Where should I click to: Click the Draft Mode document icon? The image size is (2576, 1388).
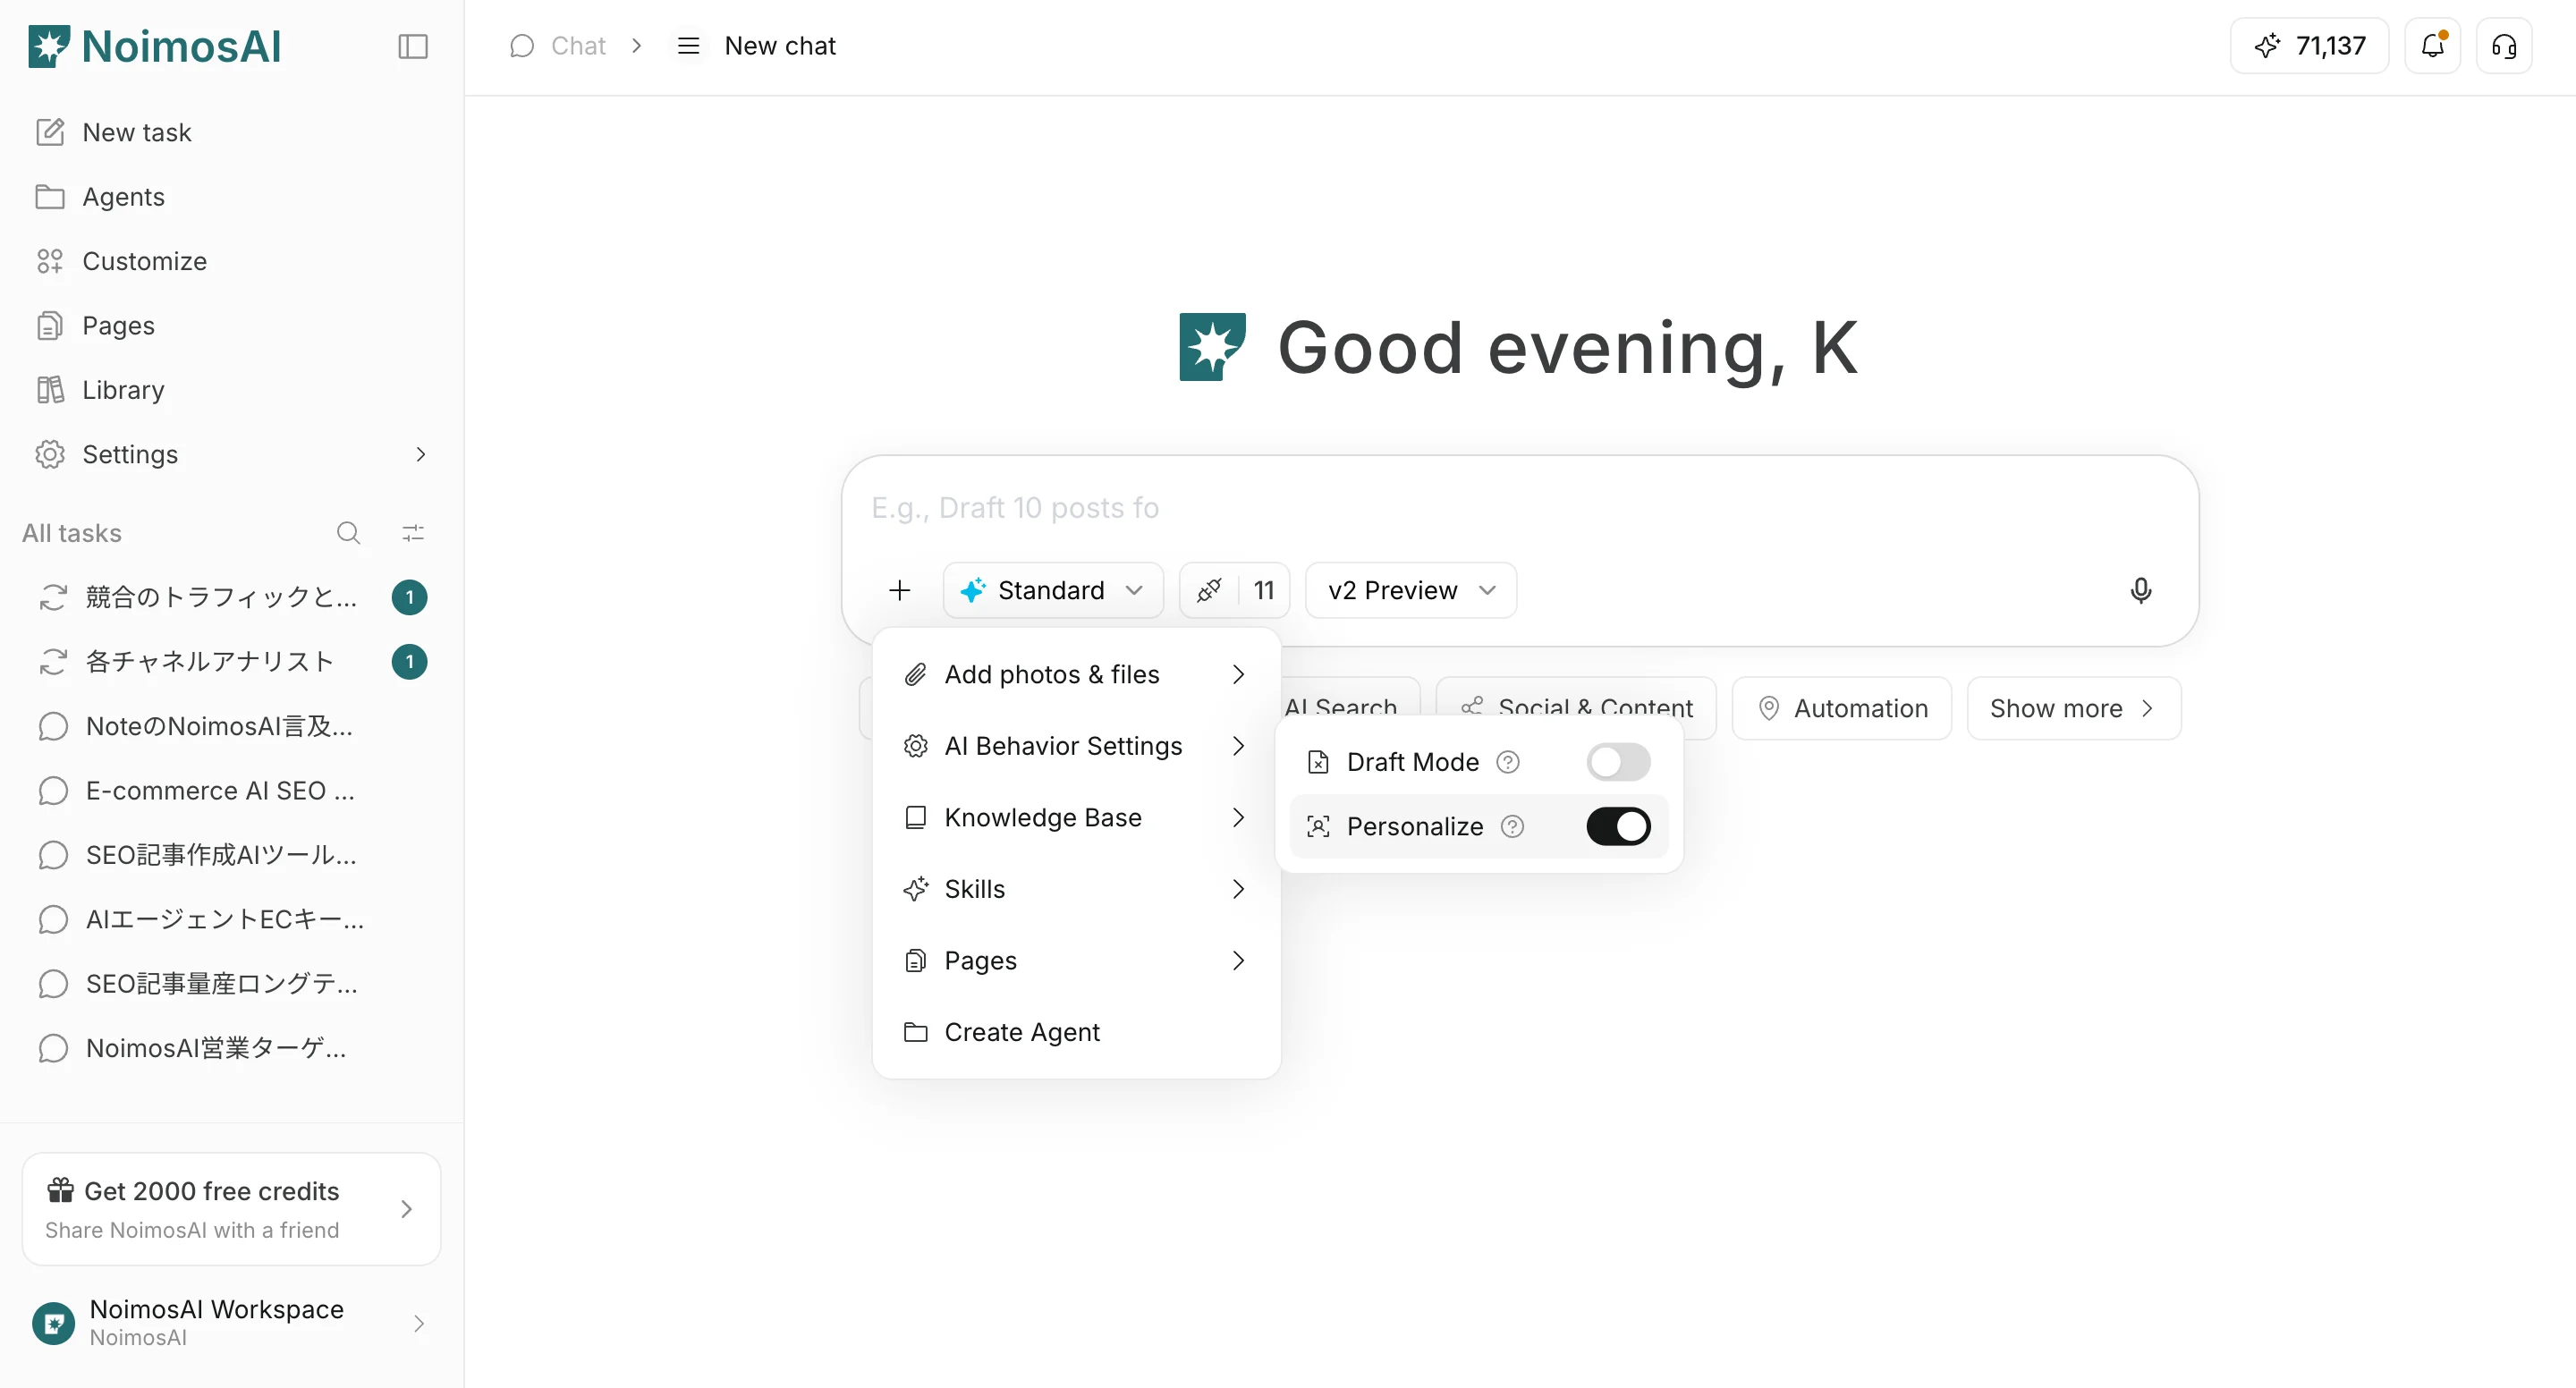coord(1318,762)
